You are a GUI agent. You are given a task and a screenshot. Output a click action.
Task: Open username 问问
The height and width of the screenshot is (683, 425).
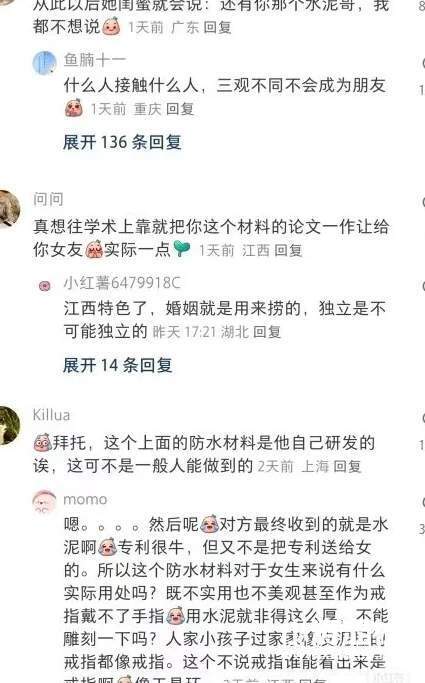(48, 199)
